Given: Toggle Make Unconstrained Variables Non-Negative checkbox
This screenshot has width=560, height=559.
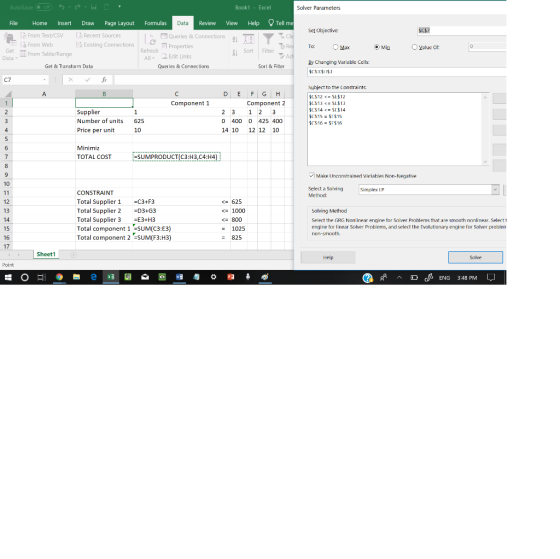Looking at the screenshot, I should [x=311, y=175].
